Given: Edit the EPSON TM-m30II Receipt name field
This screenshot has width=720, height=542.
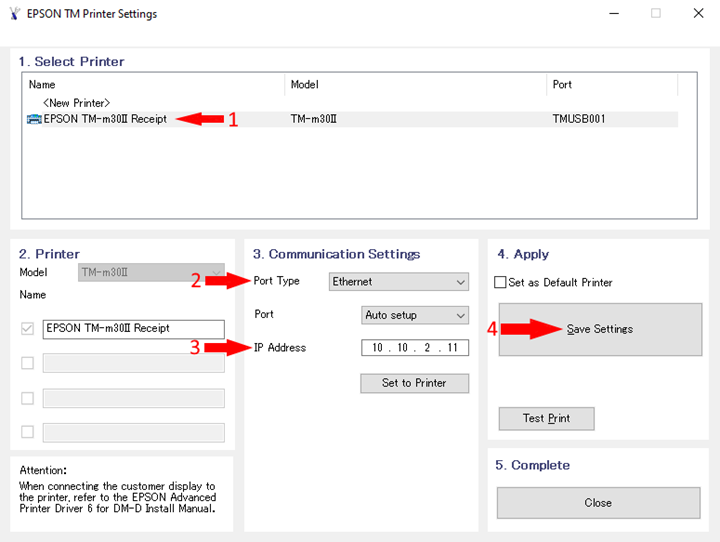Looking at the screenshot, I should pos(133,328).
